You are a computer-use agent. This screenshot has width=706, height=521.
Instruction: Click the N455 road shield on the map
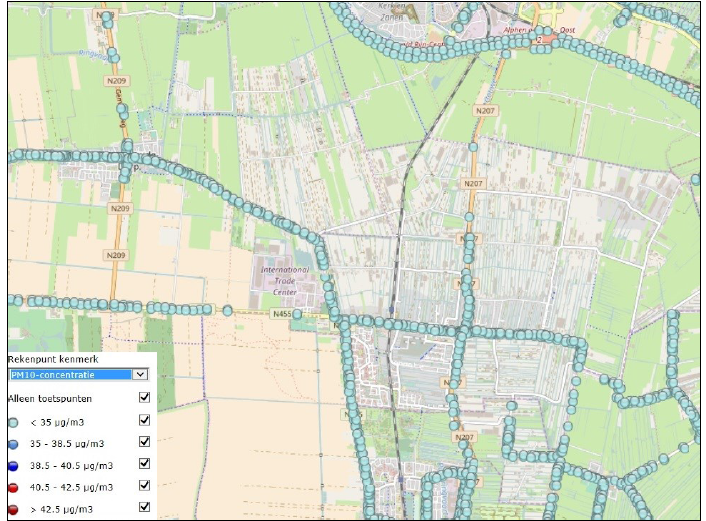(x=283, y=313)
